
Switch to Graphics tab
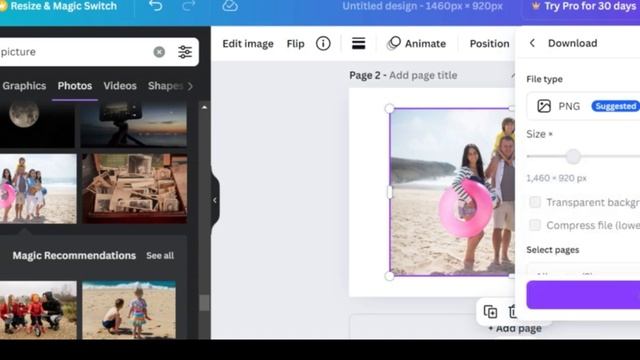click(x=24, y=86)
